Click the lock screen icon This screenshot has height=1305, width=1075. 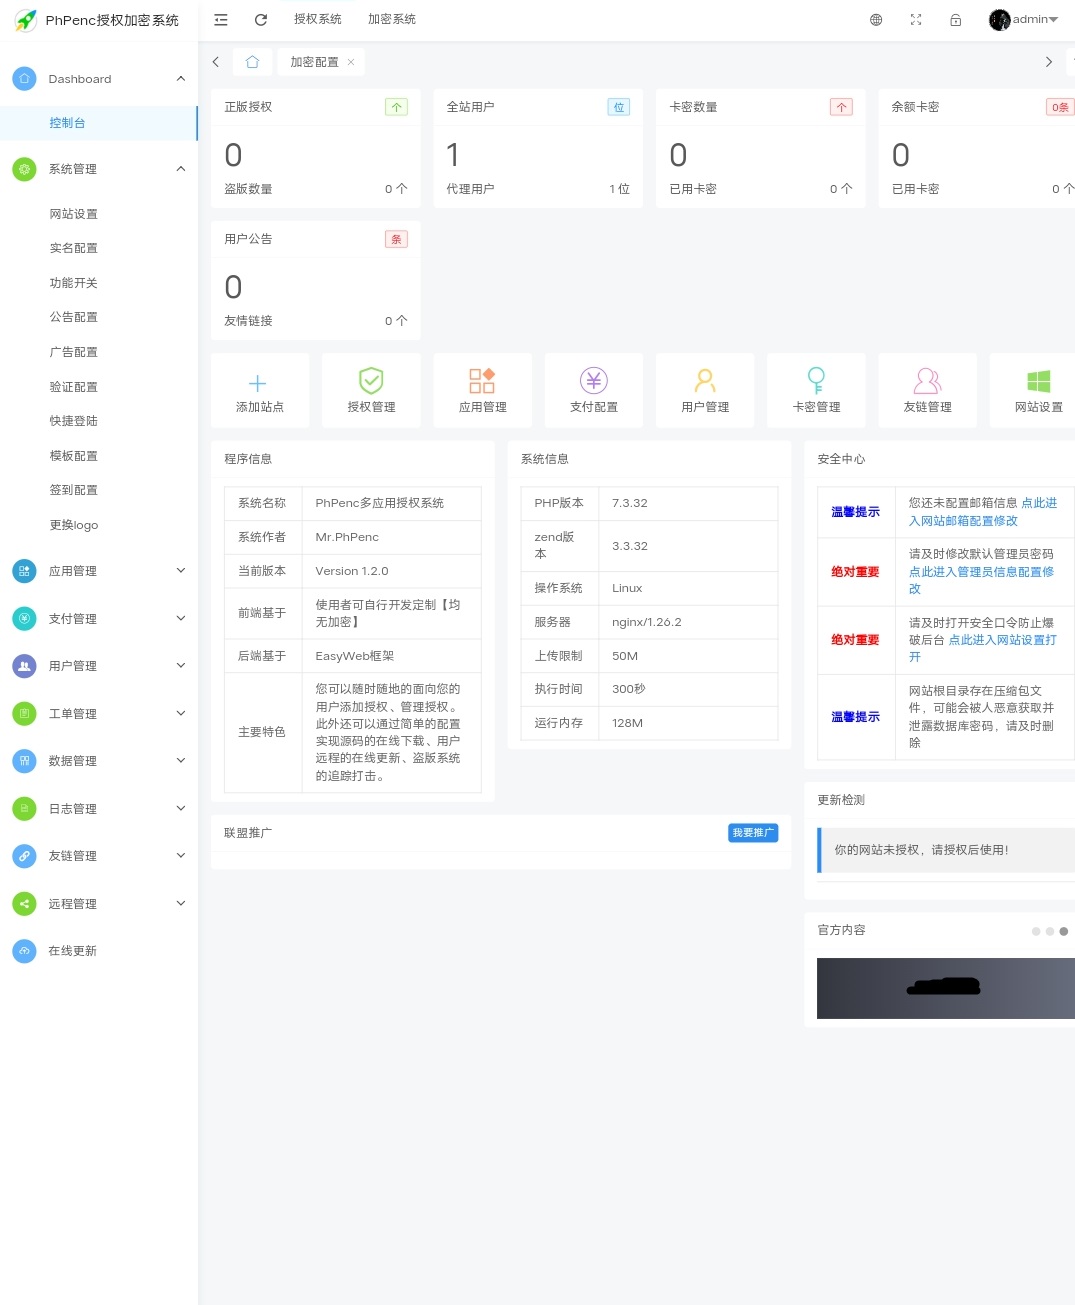point(956,20)
